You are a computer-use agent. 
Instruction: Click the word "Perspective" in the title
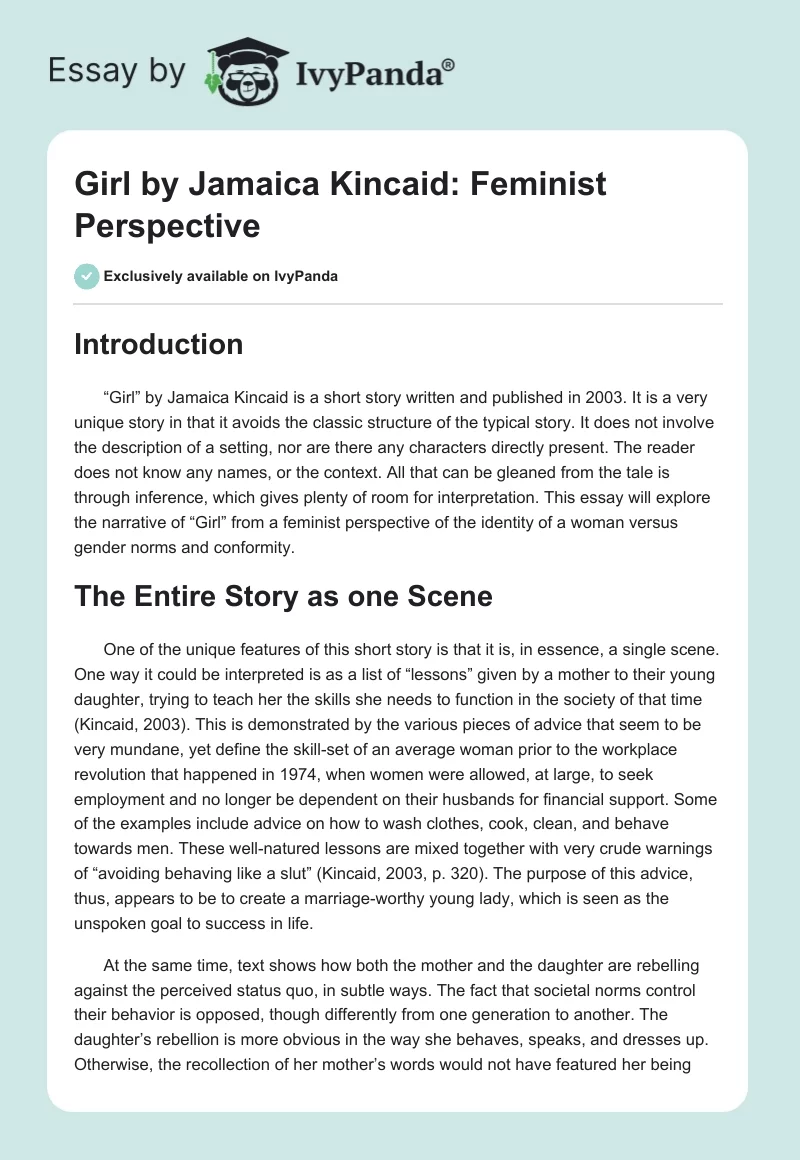167,225
